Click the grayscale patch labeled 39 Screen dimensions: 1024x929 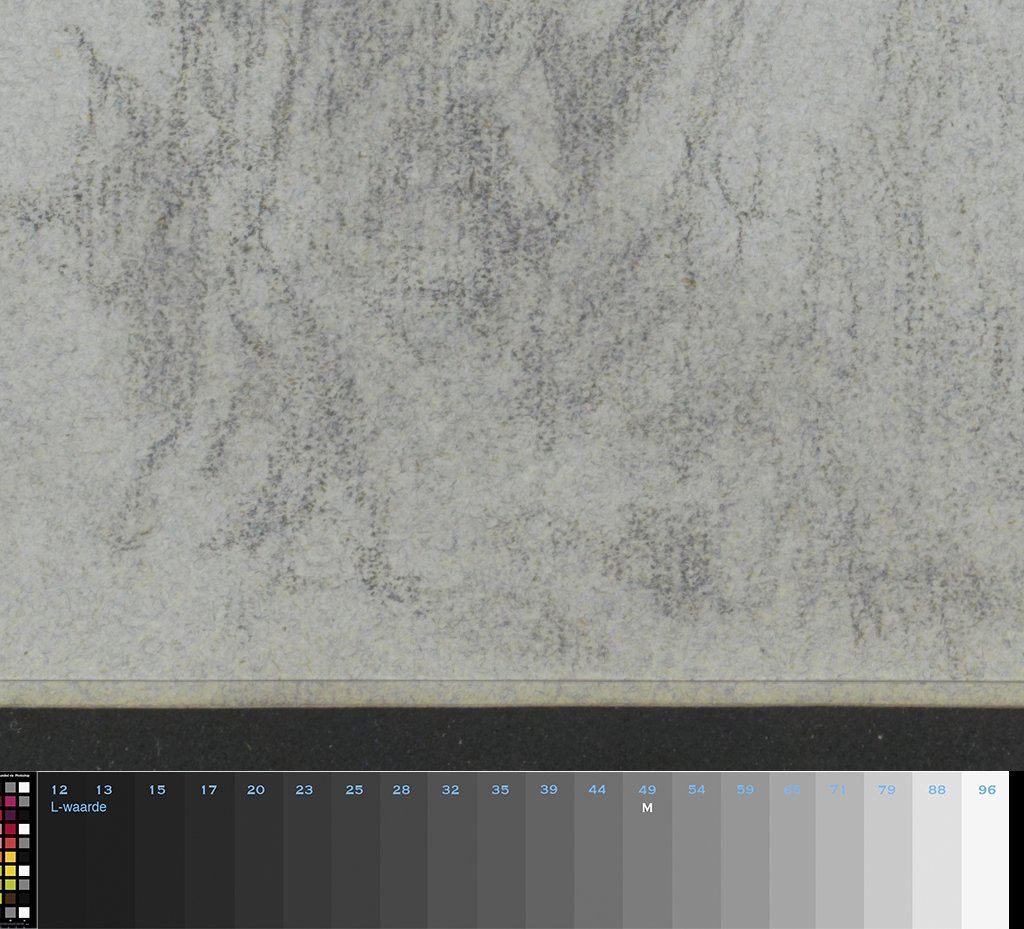pos(549,860)
